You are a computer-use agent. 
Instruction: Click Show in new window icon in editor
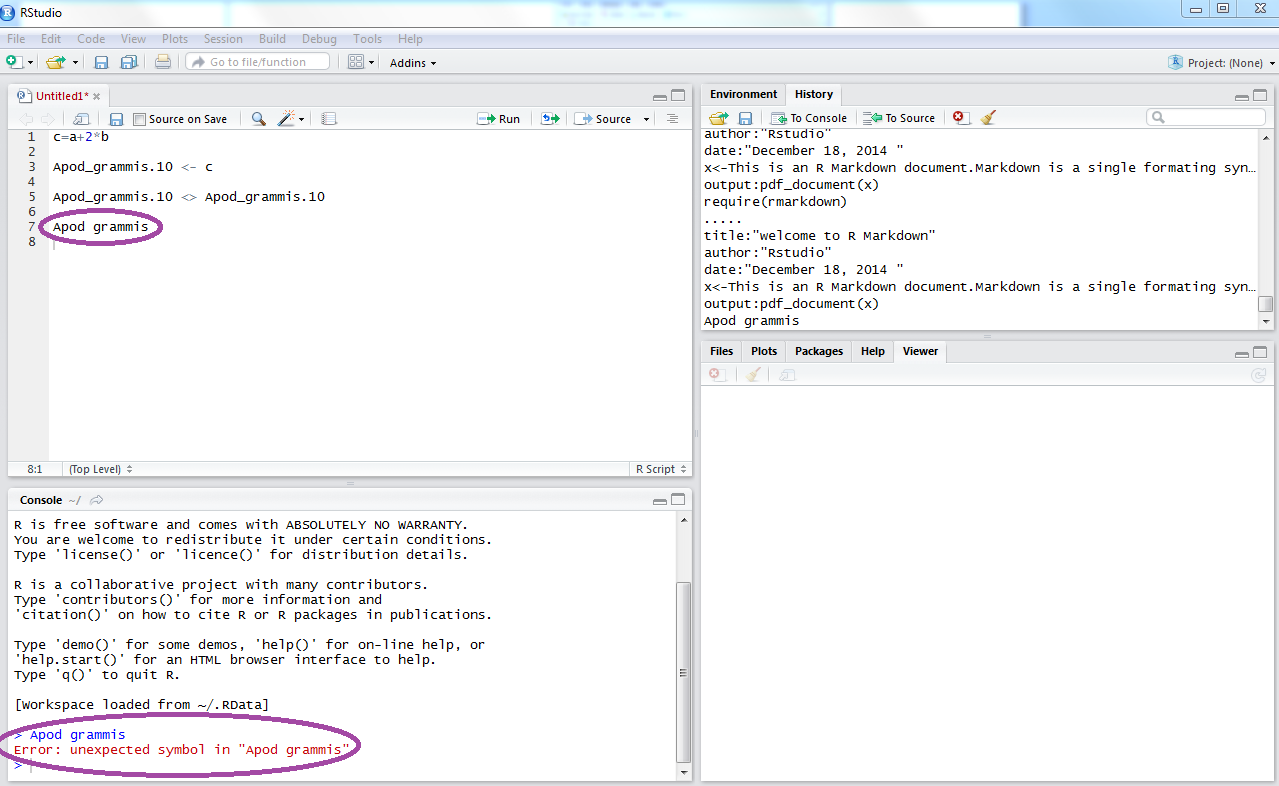(82, 119)
